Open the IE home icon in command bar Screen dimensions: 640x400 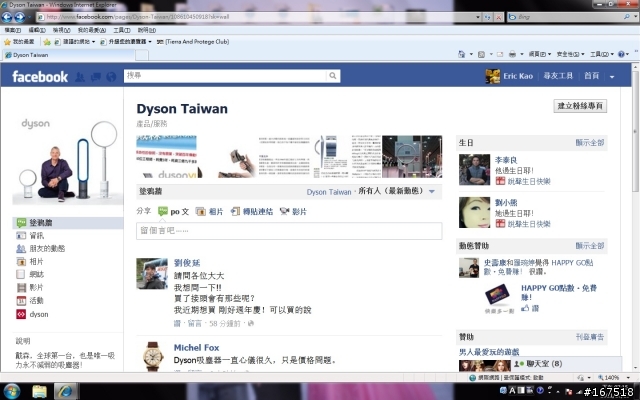click(462, 54)
